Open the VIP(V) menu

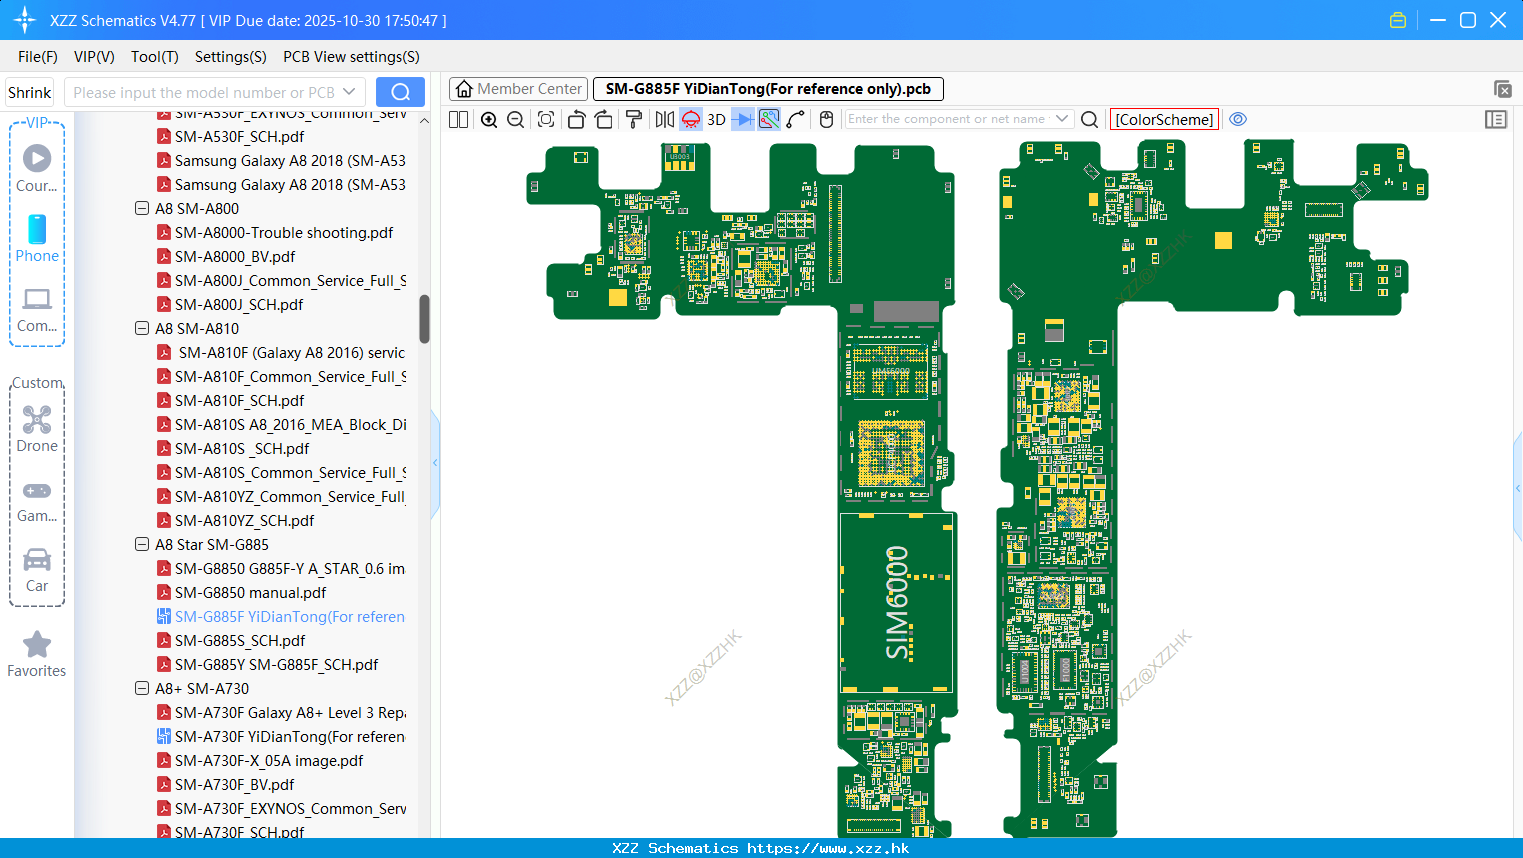[x=94, y=57]
